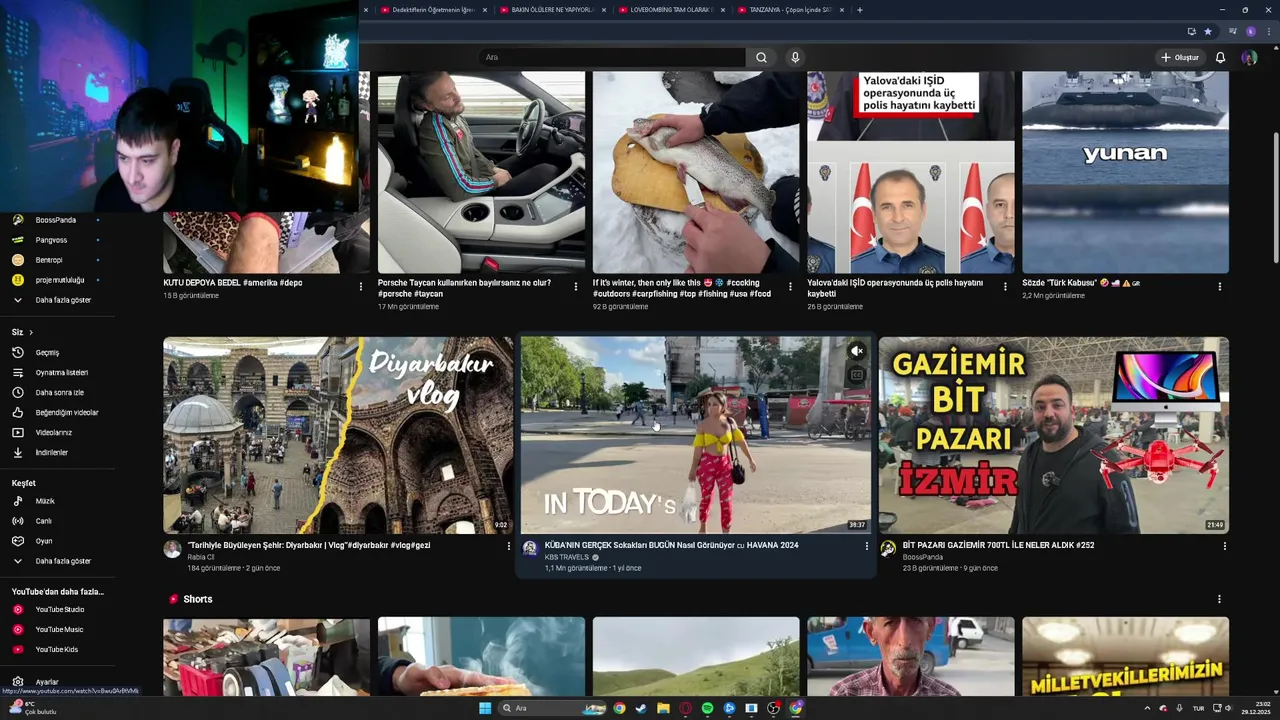Expand the Siz section chevron
1280x720 pixels.
pyautogui.click(x=31, y=332)
